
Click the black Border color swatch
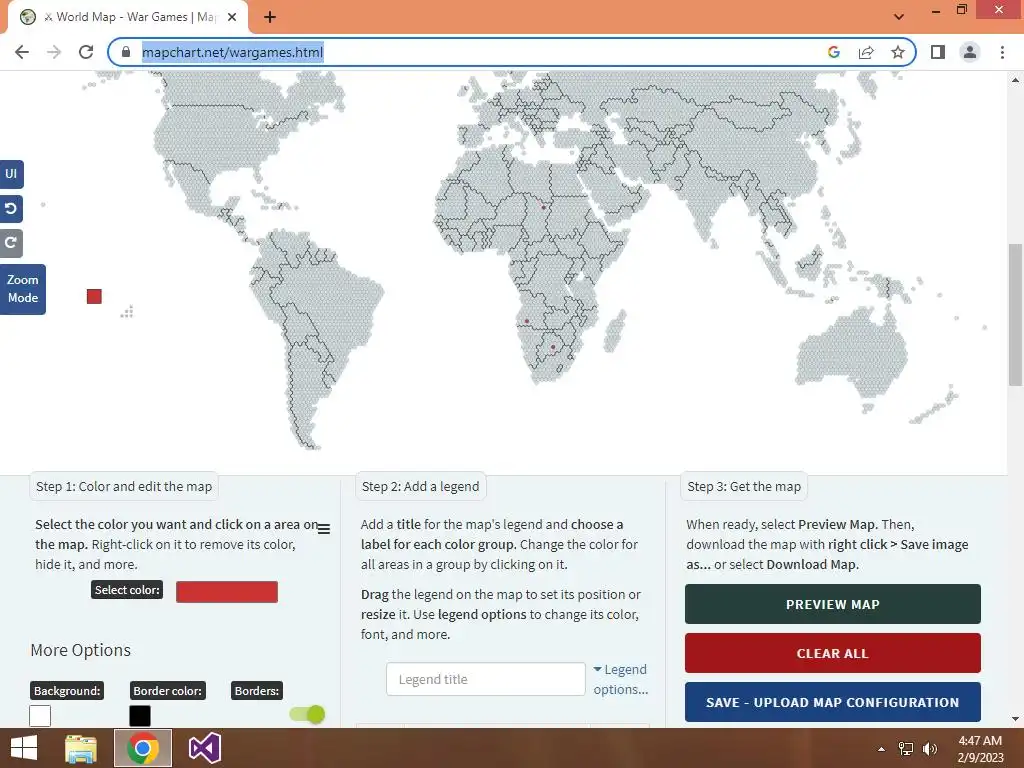(x=140, y=716)
